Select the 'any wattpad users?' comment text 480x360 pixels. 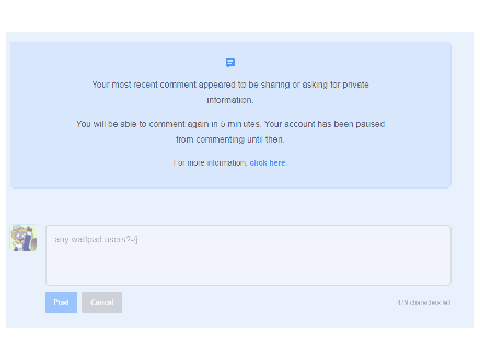pos(96,240)
